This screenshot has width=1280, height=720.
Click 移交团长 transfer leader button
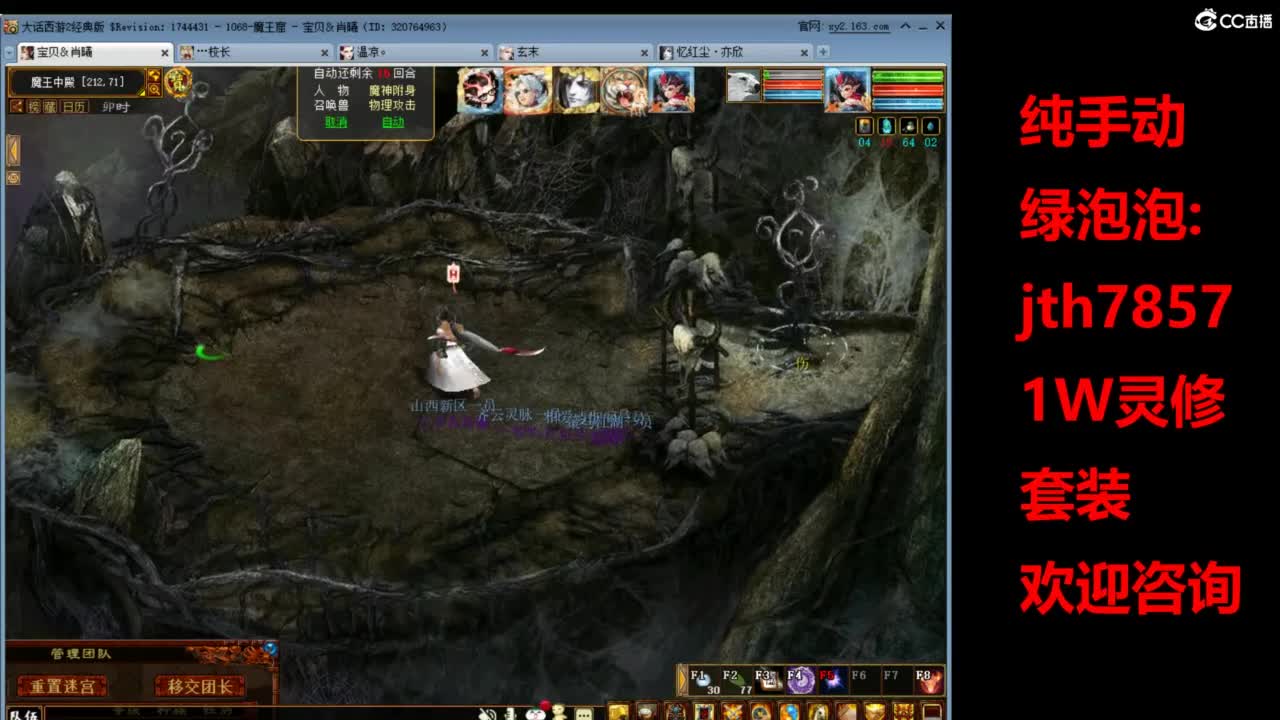200,687
